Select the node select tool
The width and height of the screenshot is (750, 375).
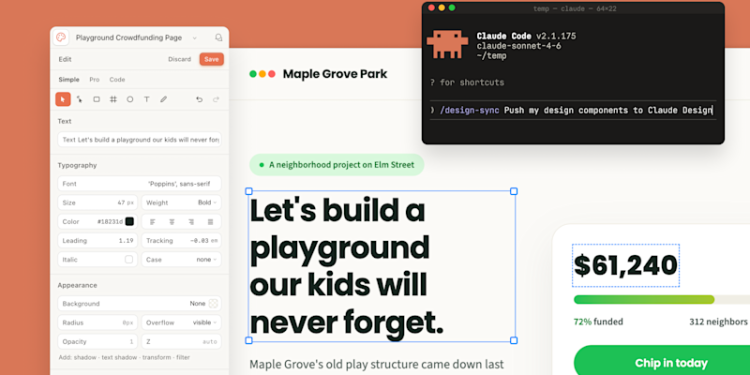point(79,99)
